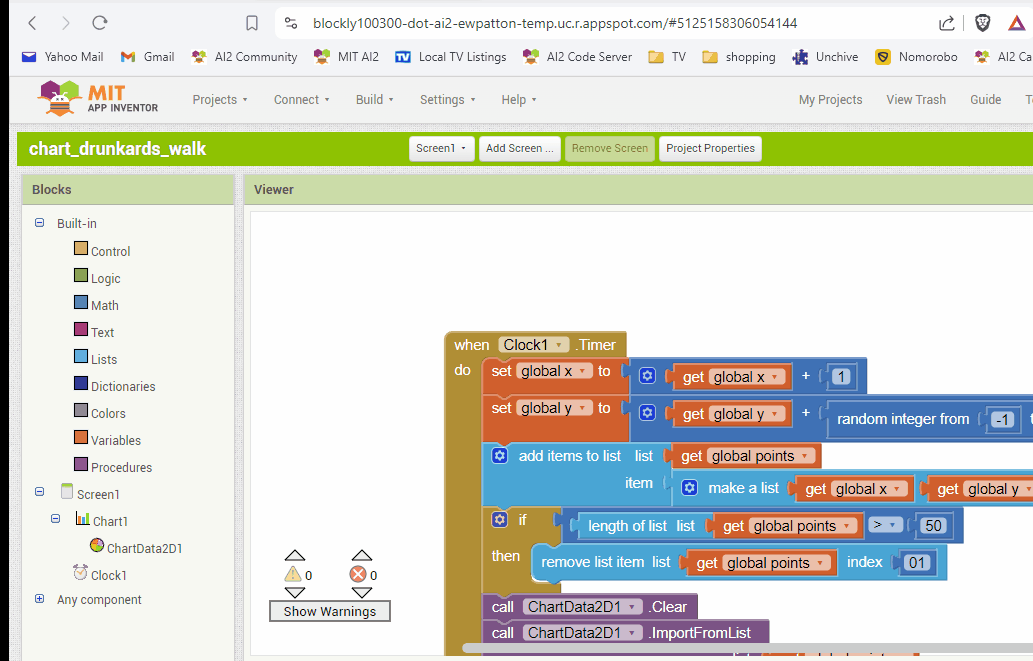Toggle Show Warnings

click(x=329, y=611)
